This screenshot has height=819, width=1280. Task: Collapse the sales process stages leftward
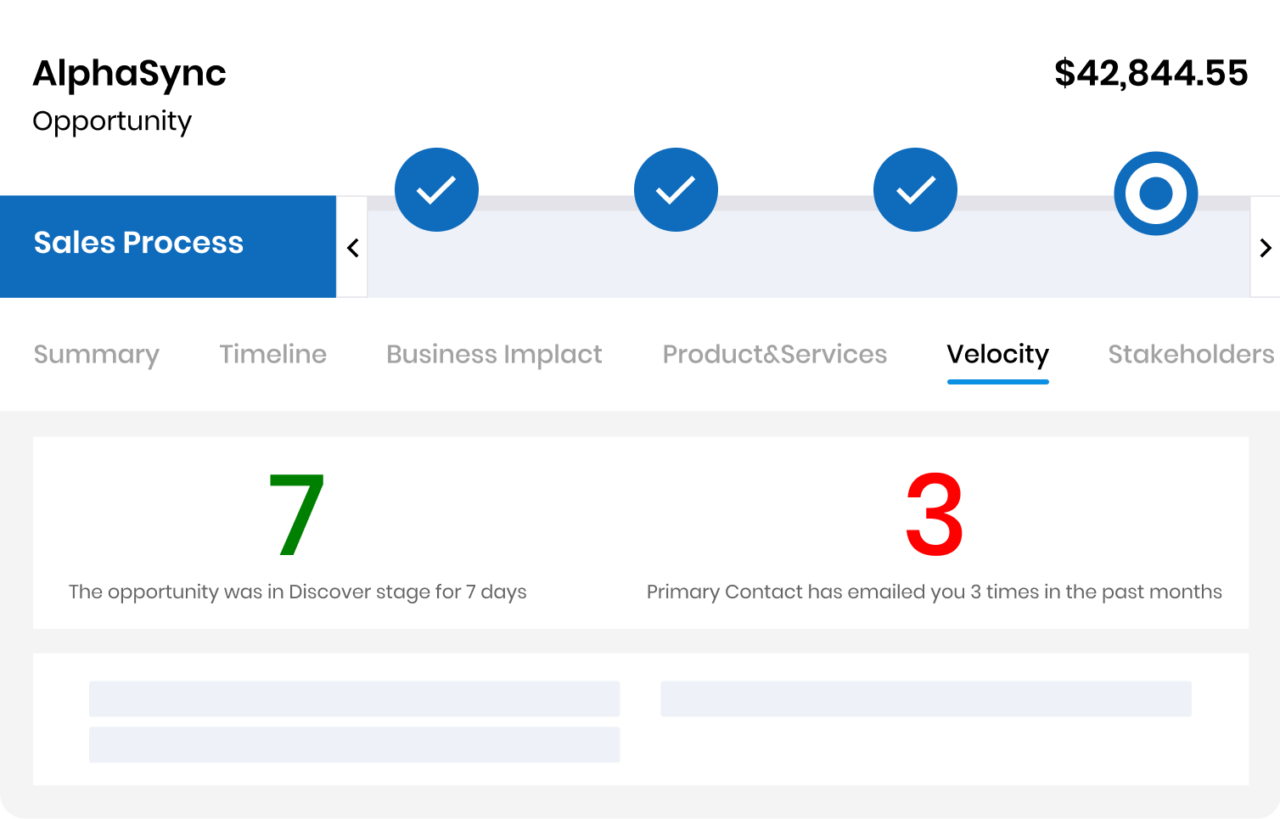point(352,247)
